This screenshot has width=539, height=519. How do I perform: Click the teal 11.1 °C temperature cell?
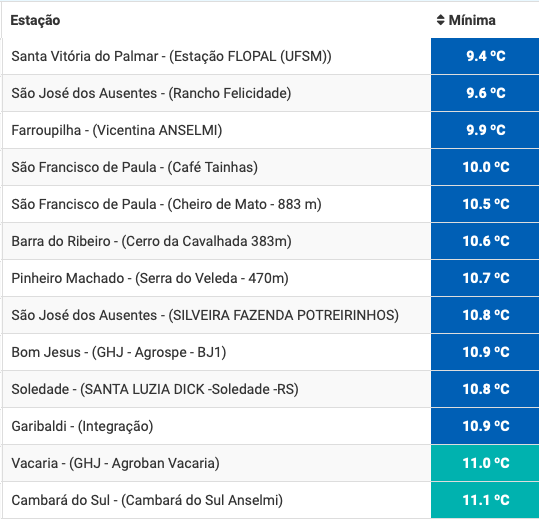pyautogui.click(x=485, y=500)
